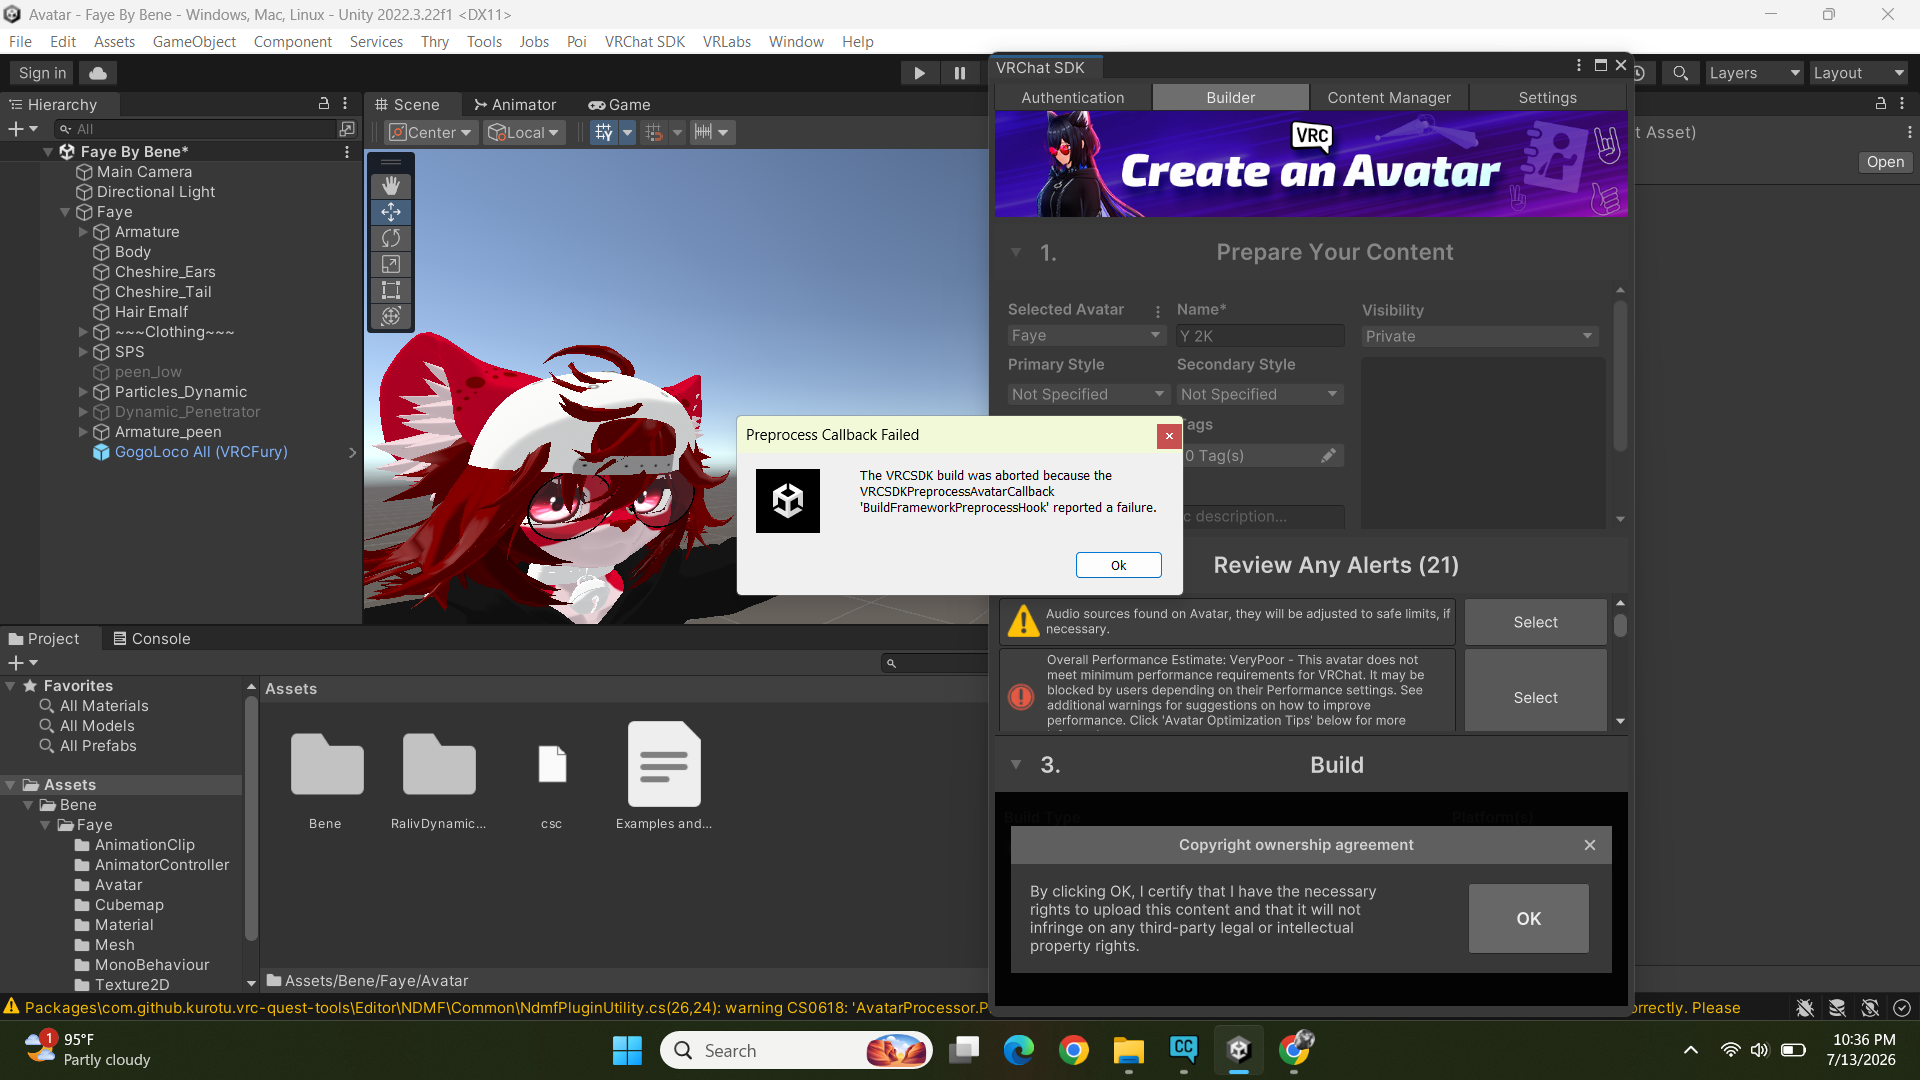
Task: Edit tags with the pencil icon
Action: 1328,455
